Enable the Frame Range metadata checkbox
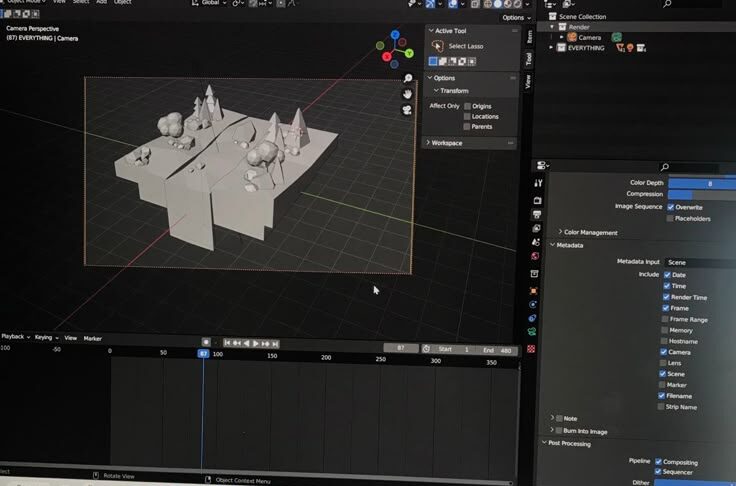Screen dimensions: 736x486 (x=661, y=319)
